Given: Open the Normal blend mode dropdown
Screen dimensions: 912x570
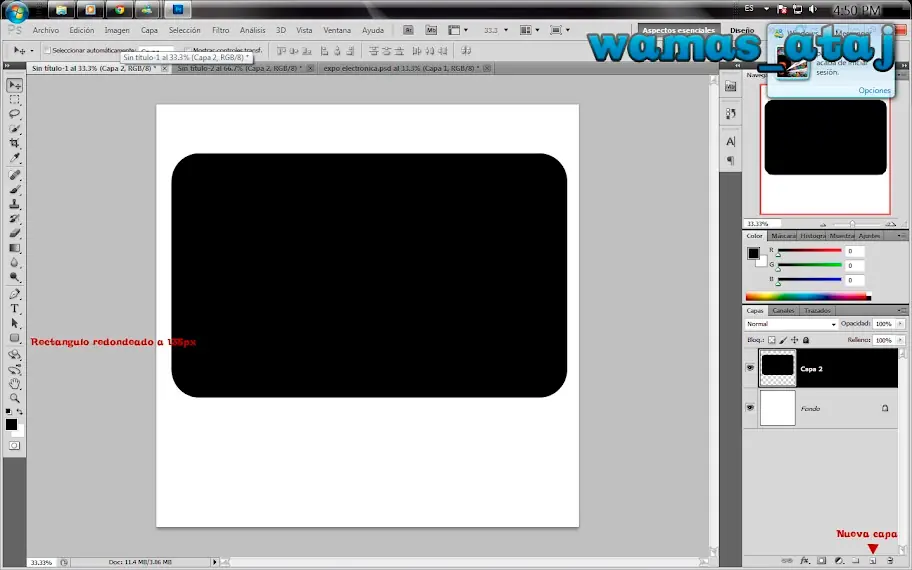Looking at the screenshot, I should click(791, 324).
